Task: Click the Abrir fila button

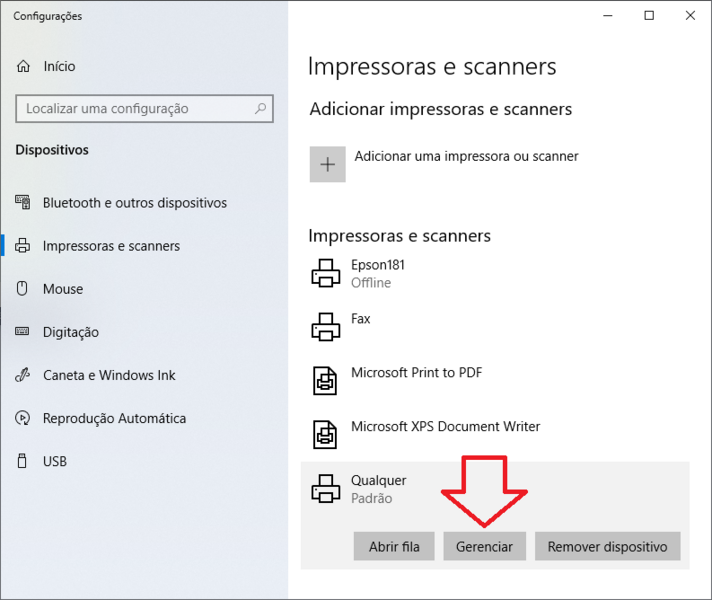Action: tap(394, 546)
